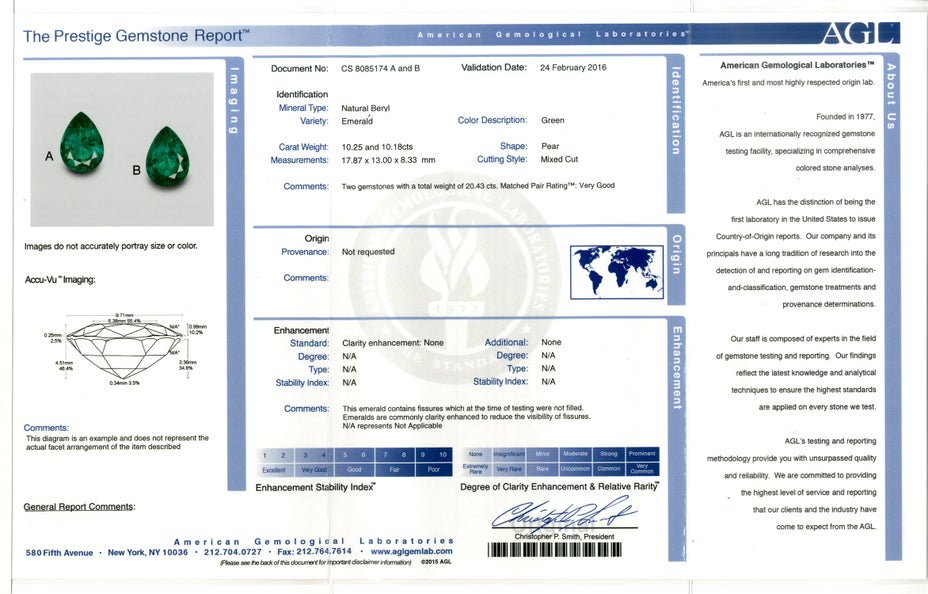
Task: Click the document number CS 8085174 A and B
Action: tap(381, 69)
